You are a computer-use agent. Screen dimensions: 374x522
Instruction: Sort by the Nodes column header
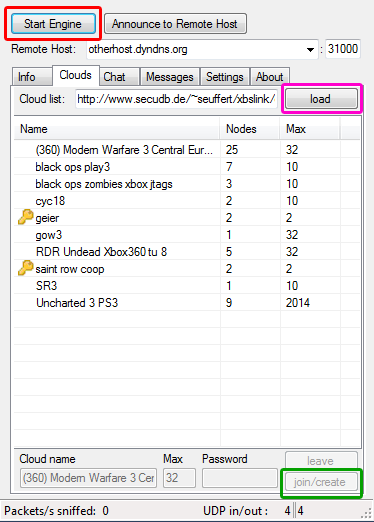[x=249, y=129]
